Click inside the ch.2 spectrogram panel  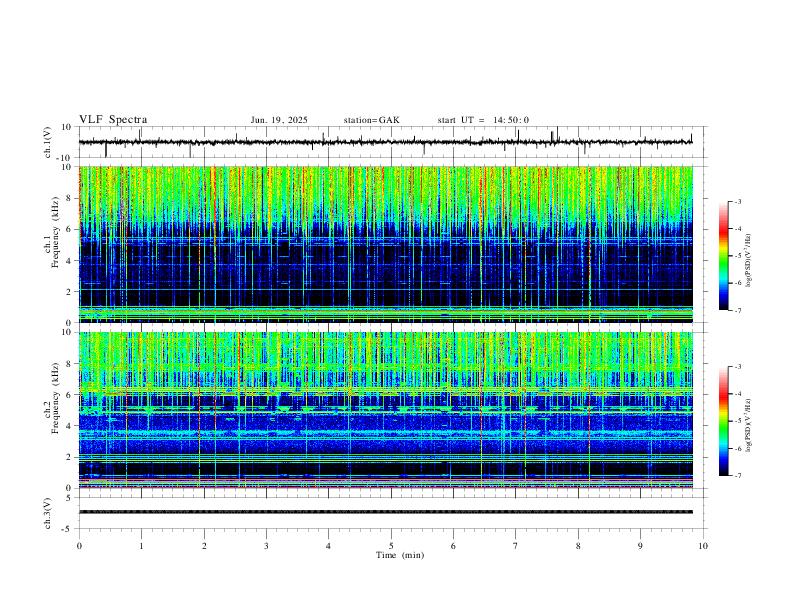(386, 410)
